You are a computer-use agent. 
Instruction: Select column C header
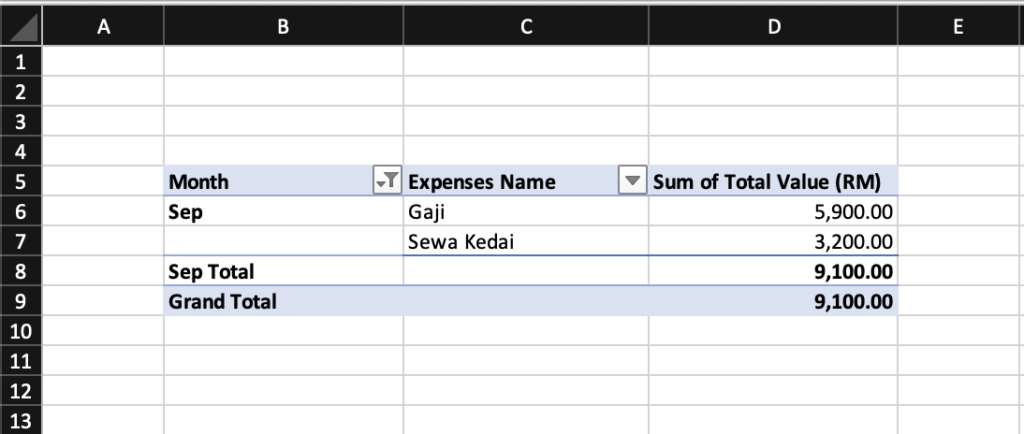pyautogui.click(x=526, y=27)
